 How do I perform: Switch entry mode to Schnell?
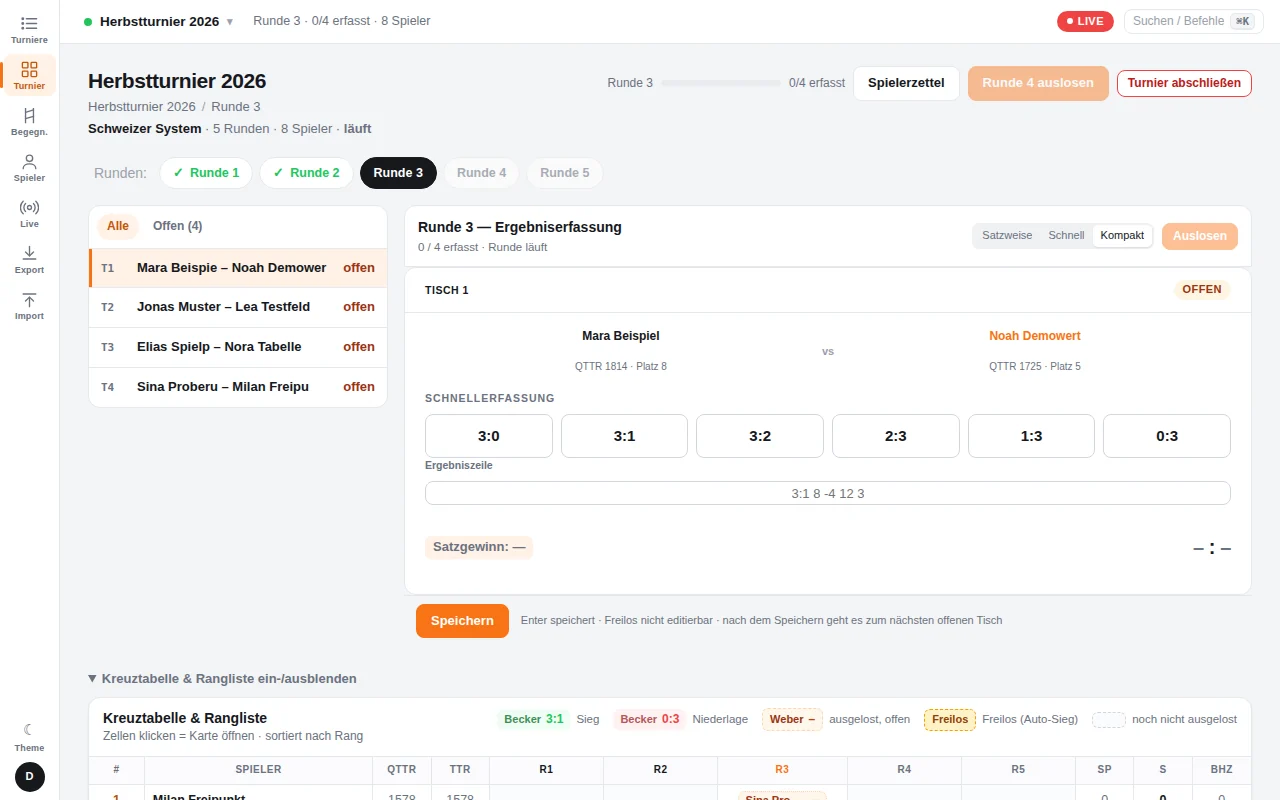[1066, 236]
